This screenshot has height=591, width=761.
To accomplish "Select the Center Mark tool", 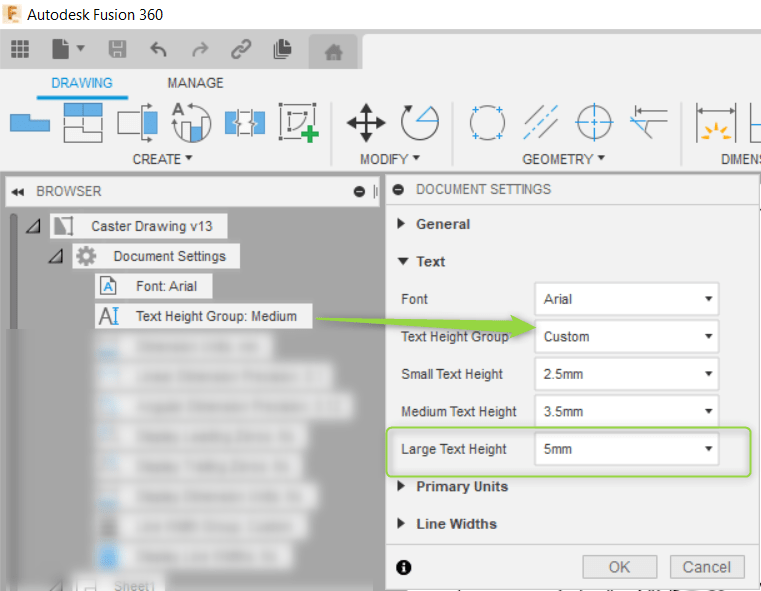I will [594, 123].
